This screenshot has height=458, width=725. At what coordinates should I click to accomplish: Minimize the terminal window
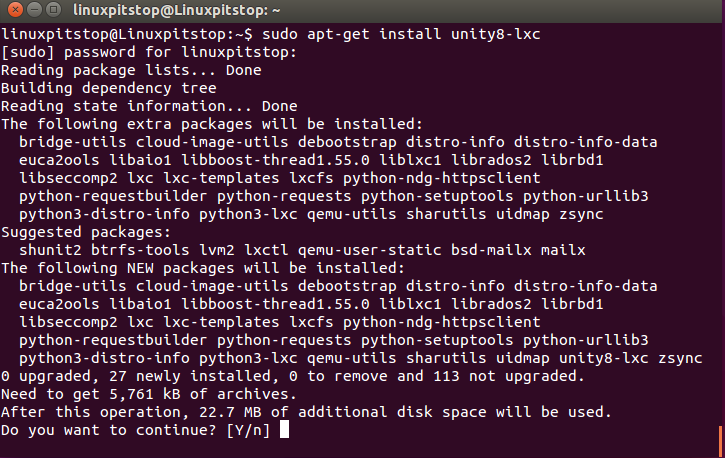coord(35,9)
